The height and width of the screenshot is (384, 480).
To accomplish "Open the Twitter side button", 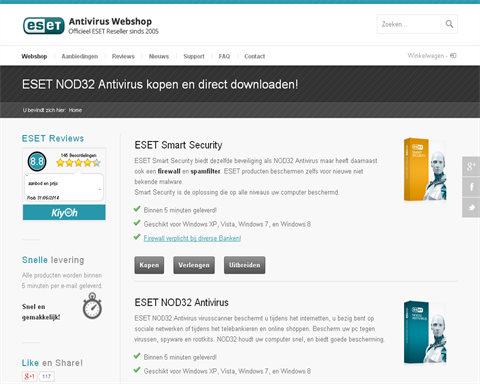I will [471, 208].
